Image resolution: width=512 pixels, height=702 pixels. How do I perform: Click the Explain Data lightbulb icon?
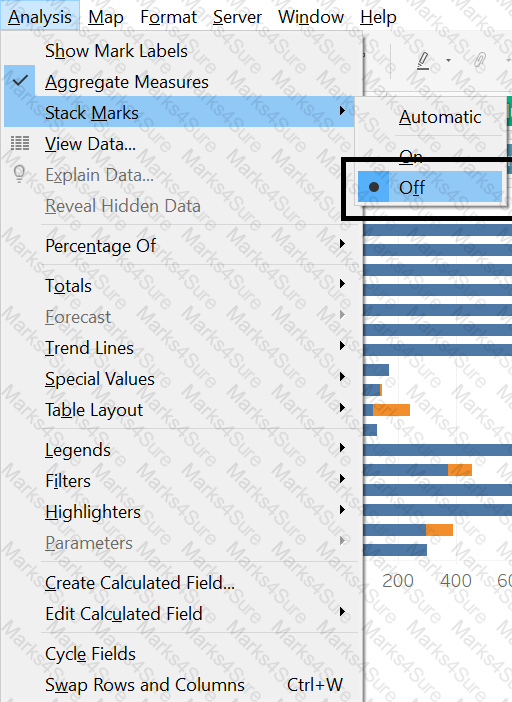[x=19, y=174]
